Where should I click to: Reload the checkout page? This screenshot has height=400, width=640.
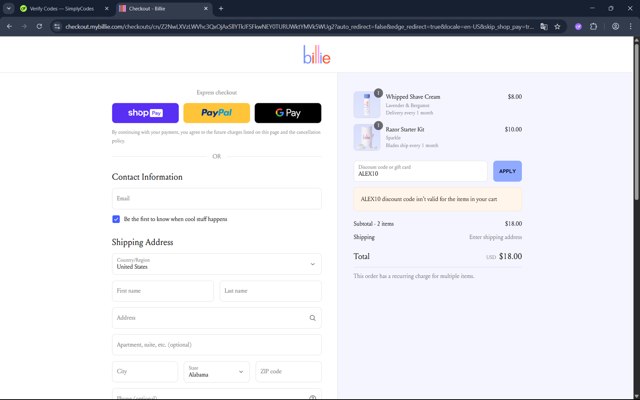(x=39, y=27)
